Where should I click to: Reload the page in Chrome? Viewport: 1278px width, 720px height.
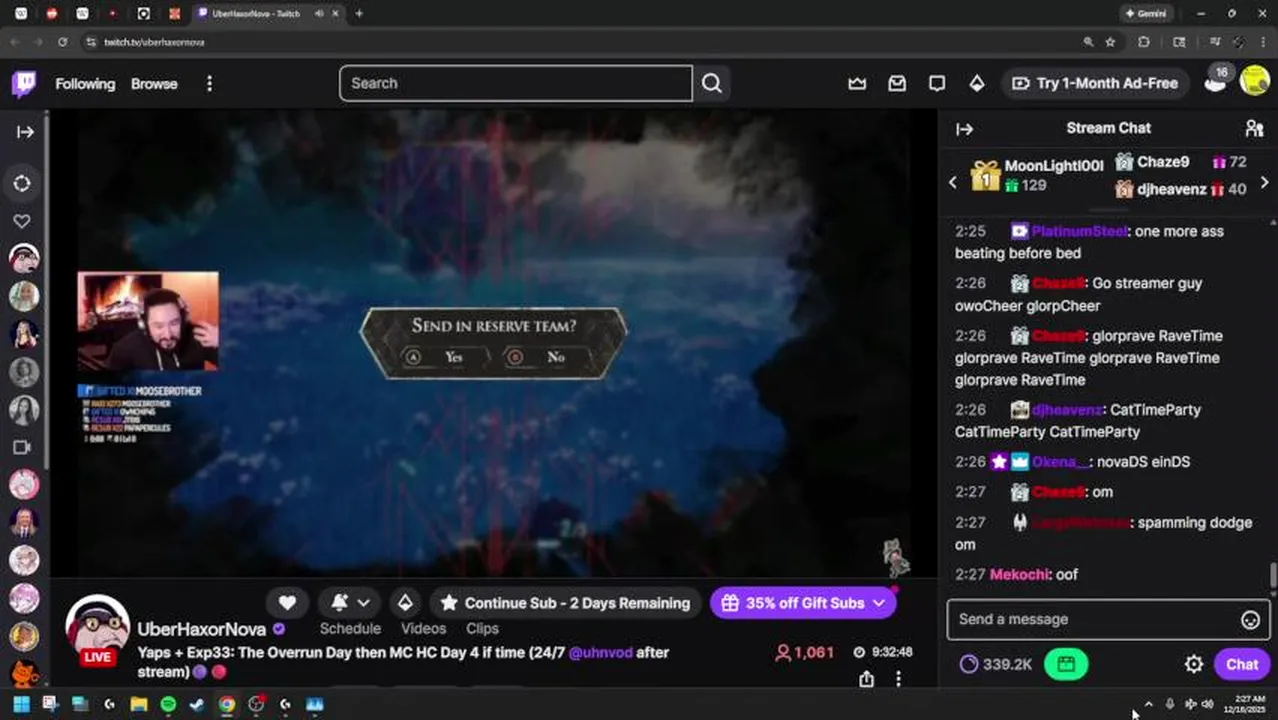62,42
